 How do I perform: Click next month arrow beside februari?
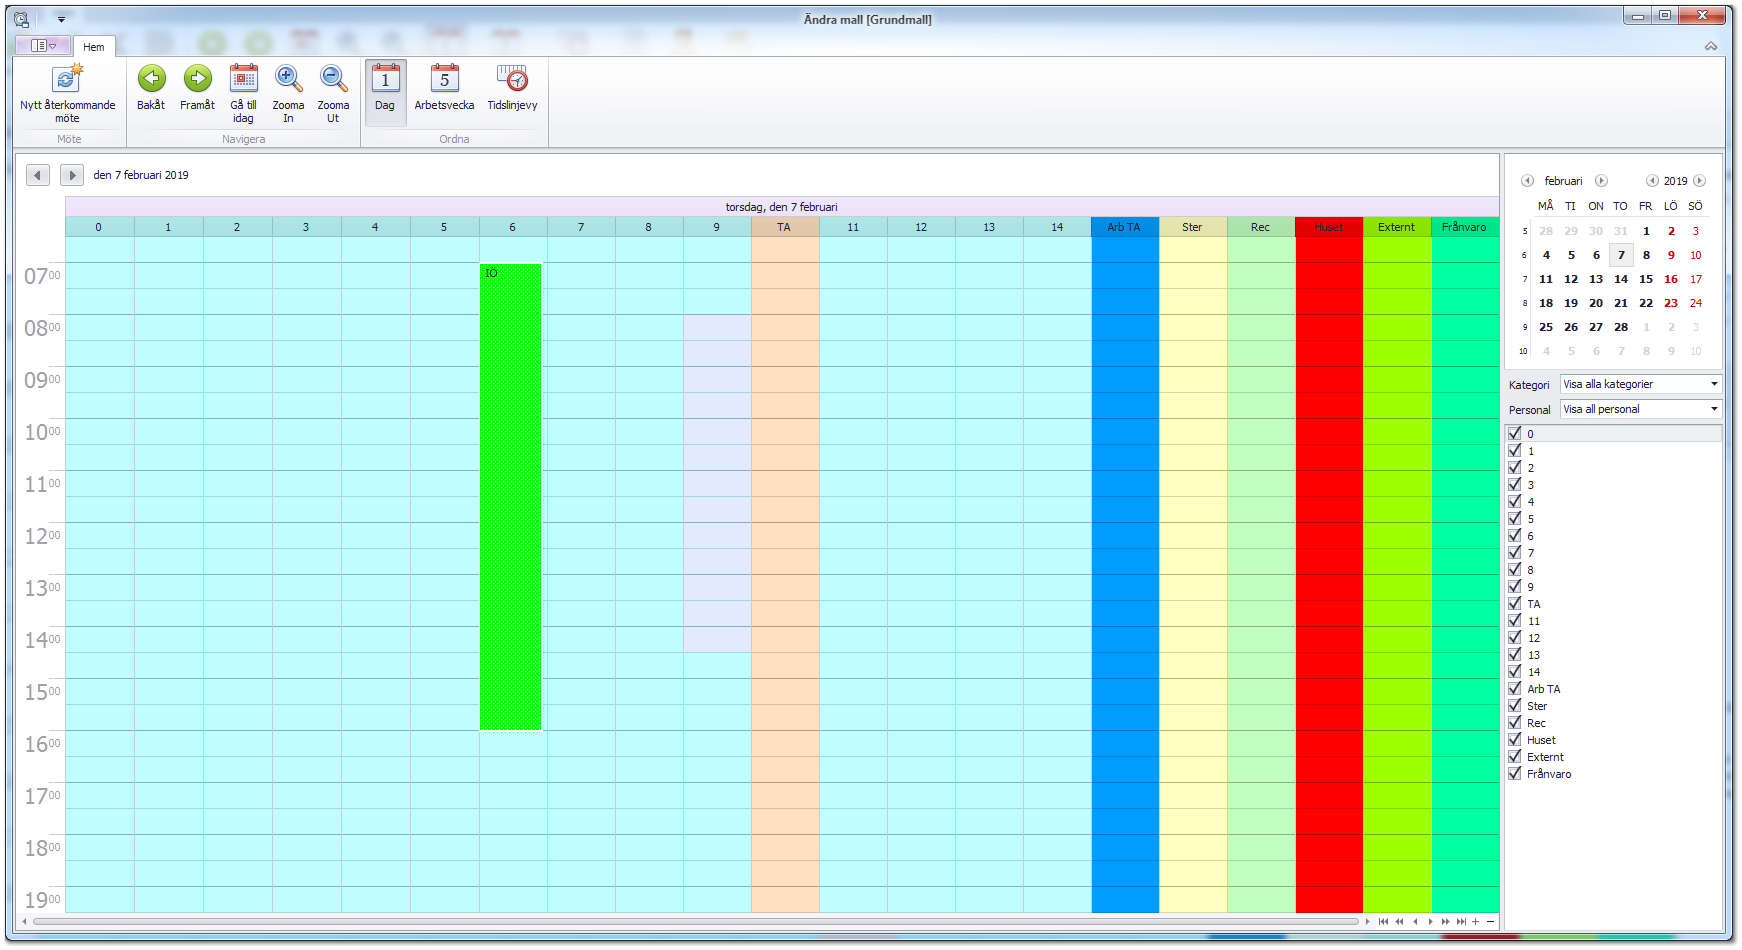click(x=1601, y=181)
